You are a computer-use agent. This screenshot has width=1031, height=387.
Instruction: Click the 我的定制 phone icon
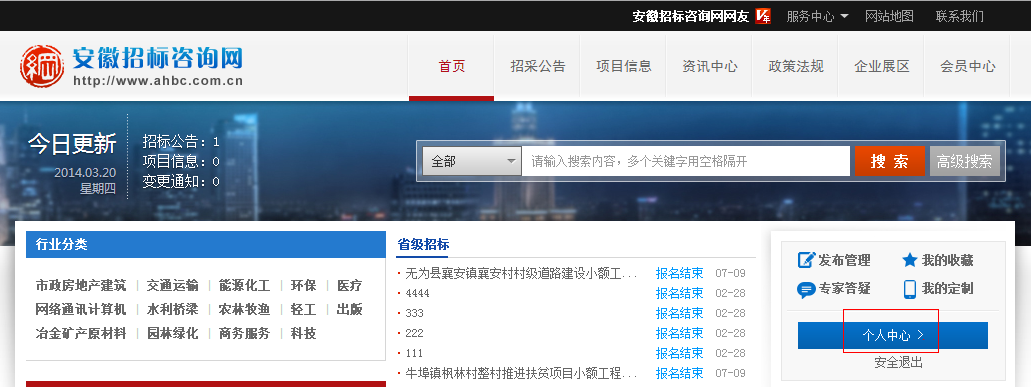[x=910, y=289]
